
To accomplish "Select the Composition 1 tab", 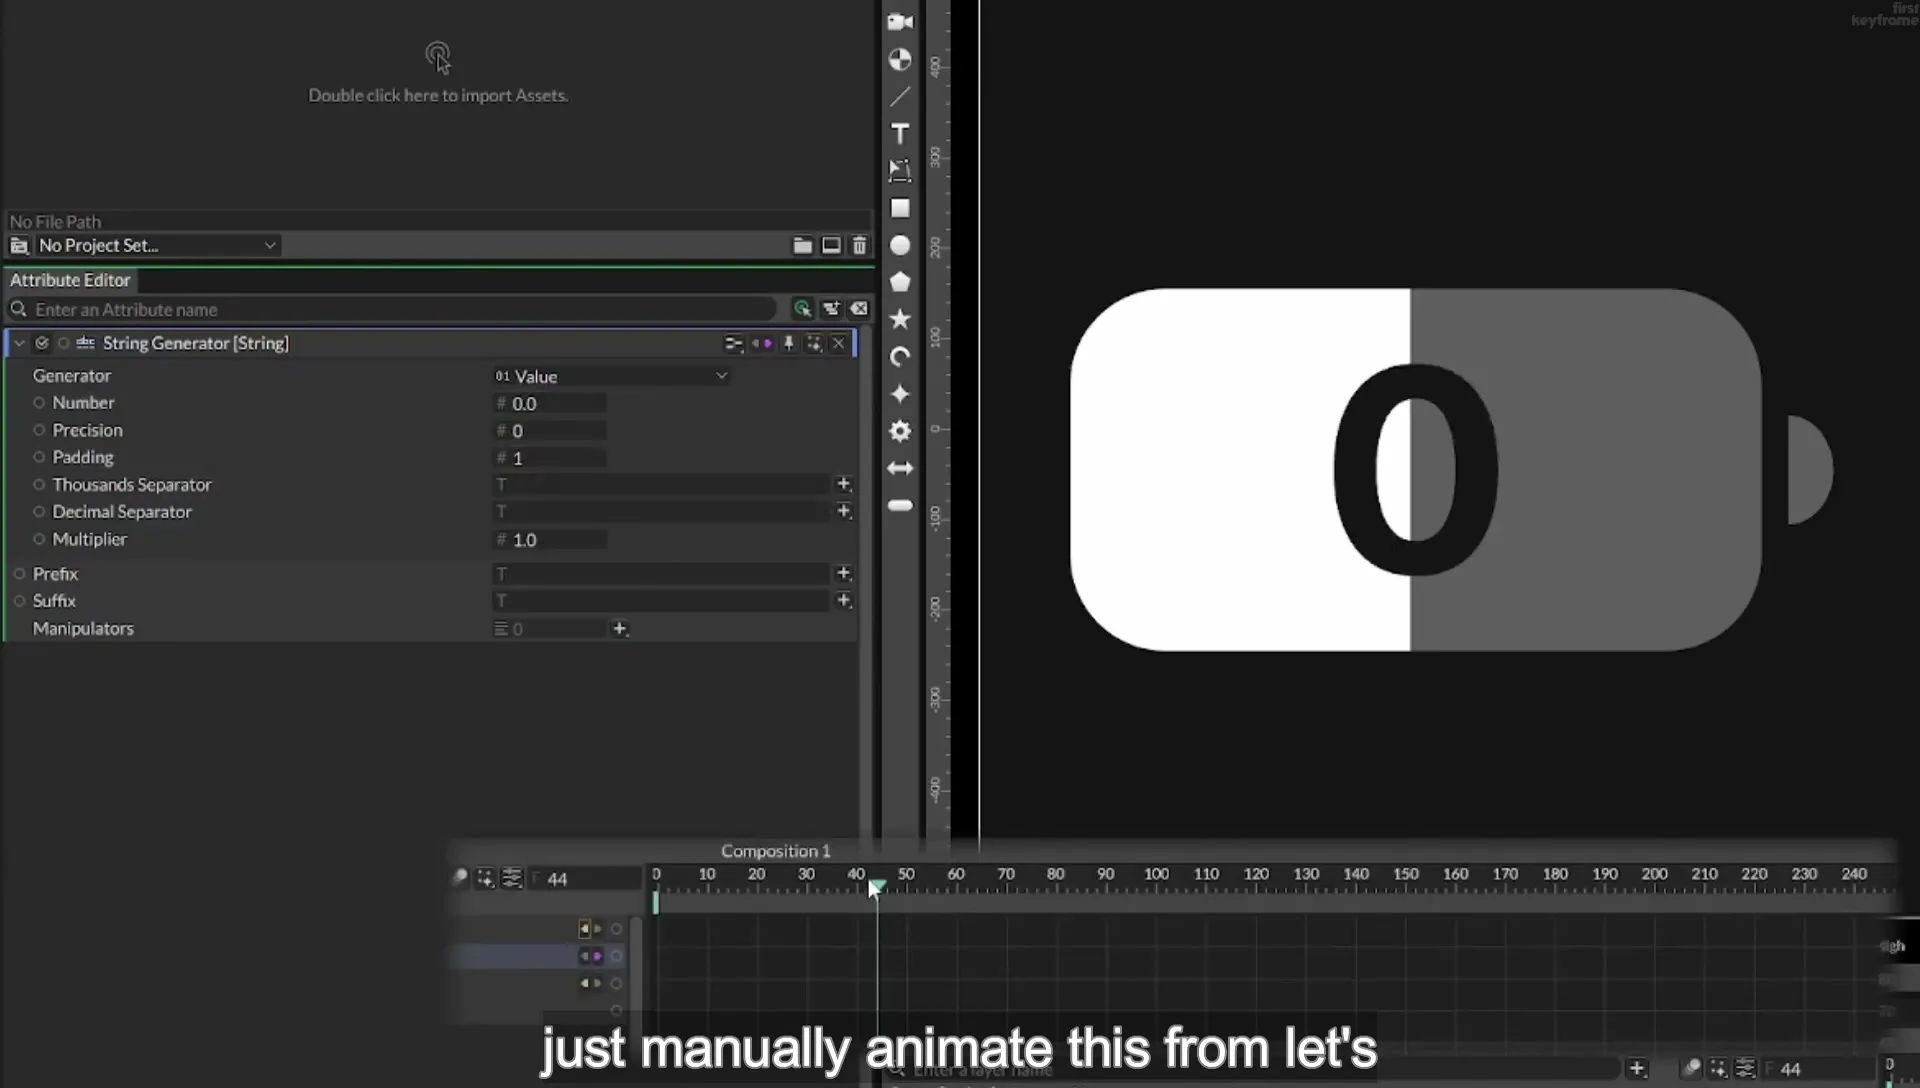I will click(x=776, y=851).
